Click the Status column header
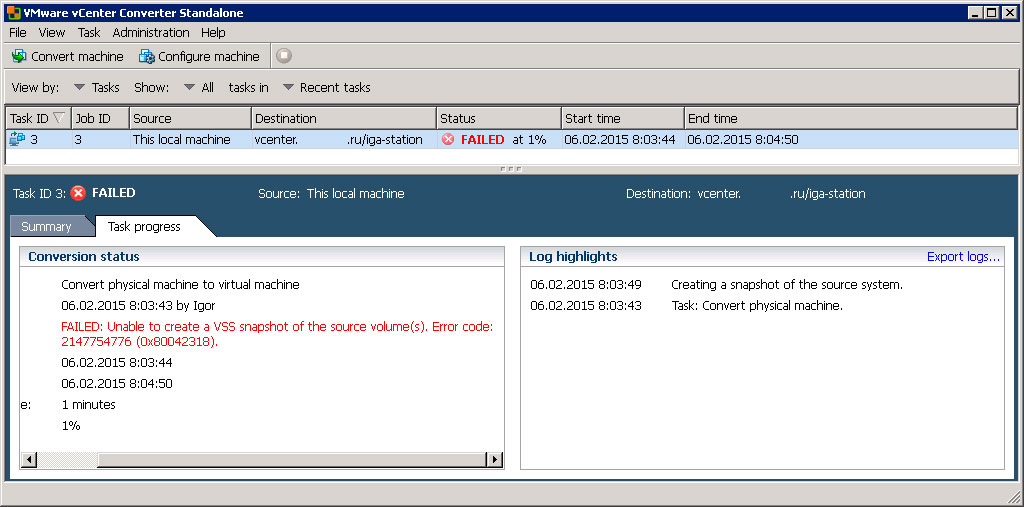This screenshot has width=1024, height=507. [499, 118]
